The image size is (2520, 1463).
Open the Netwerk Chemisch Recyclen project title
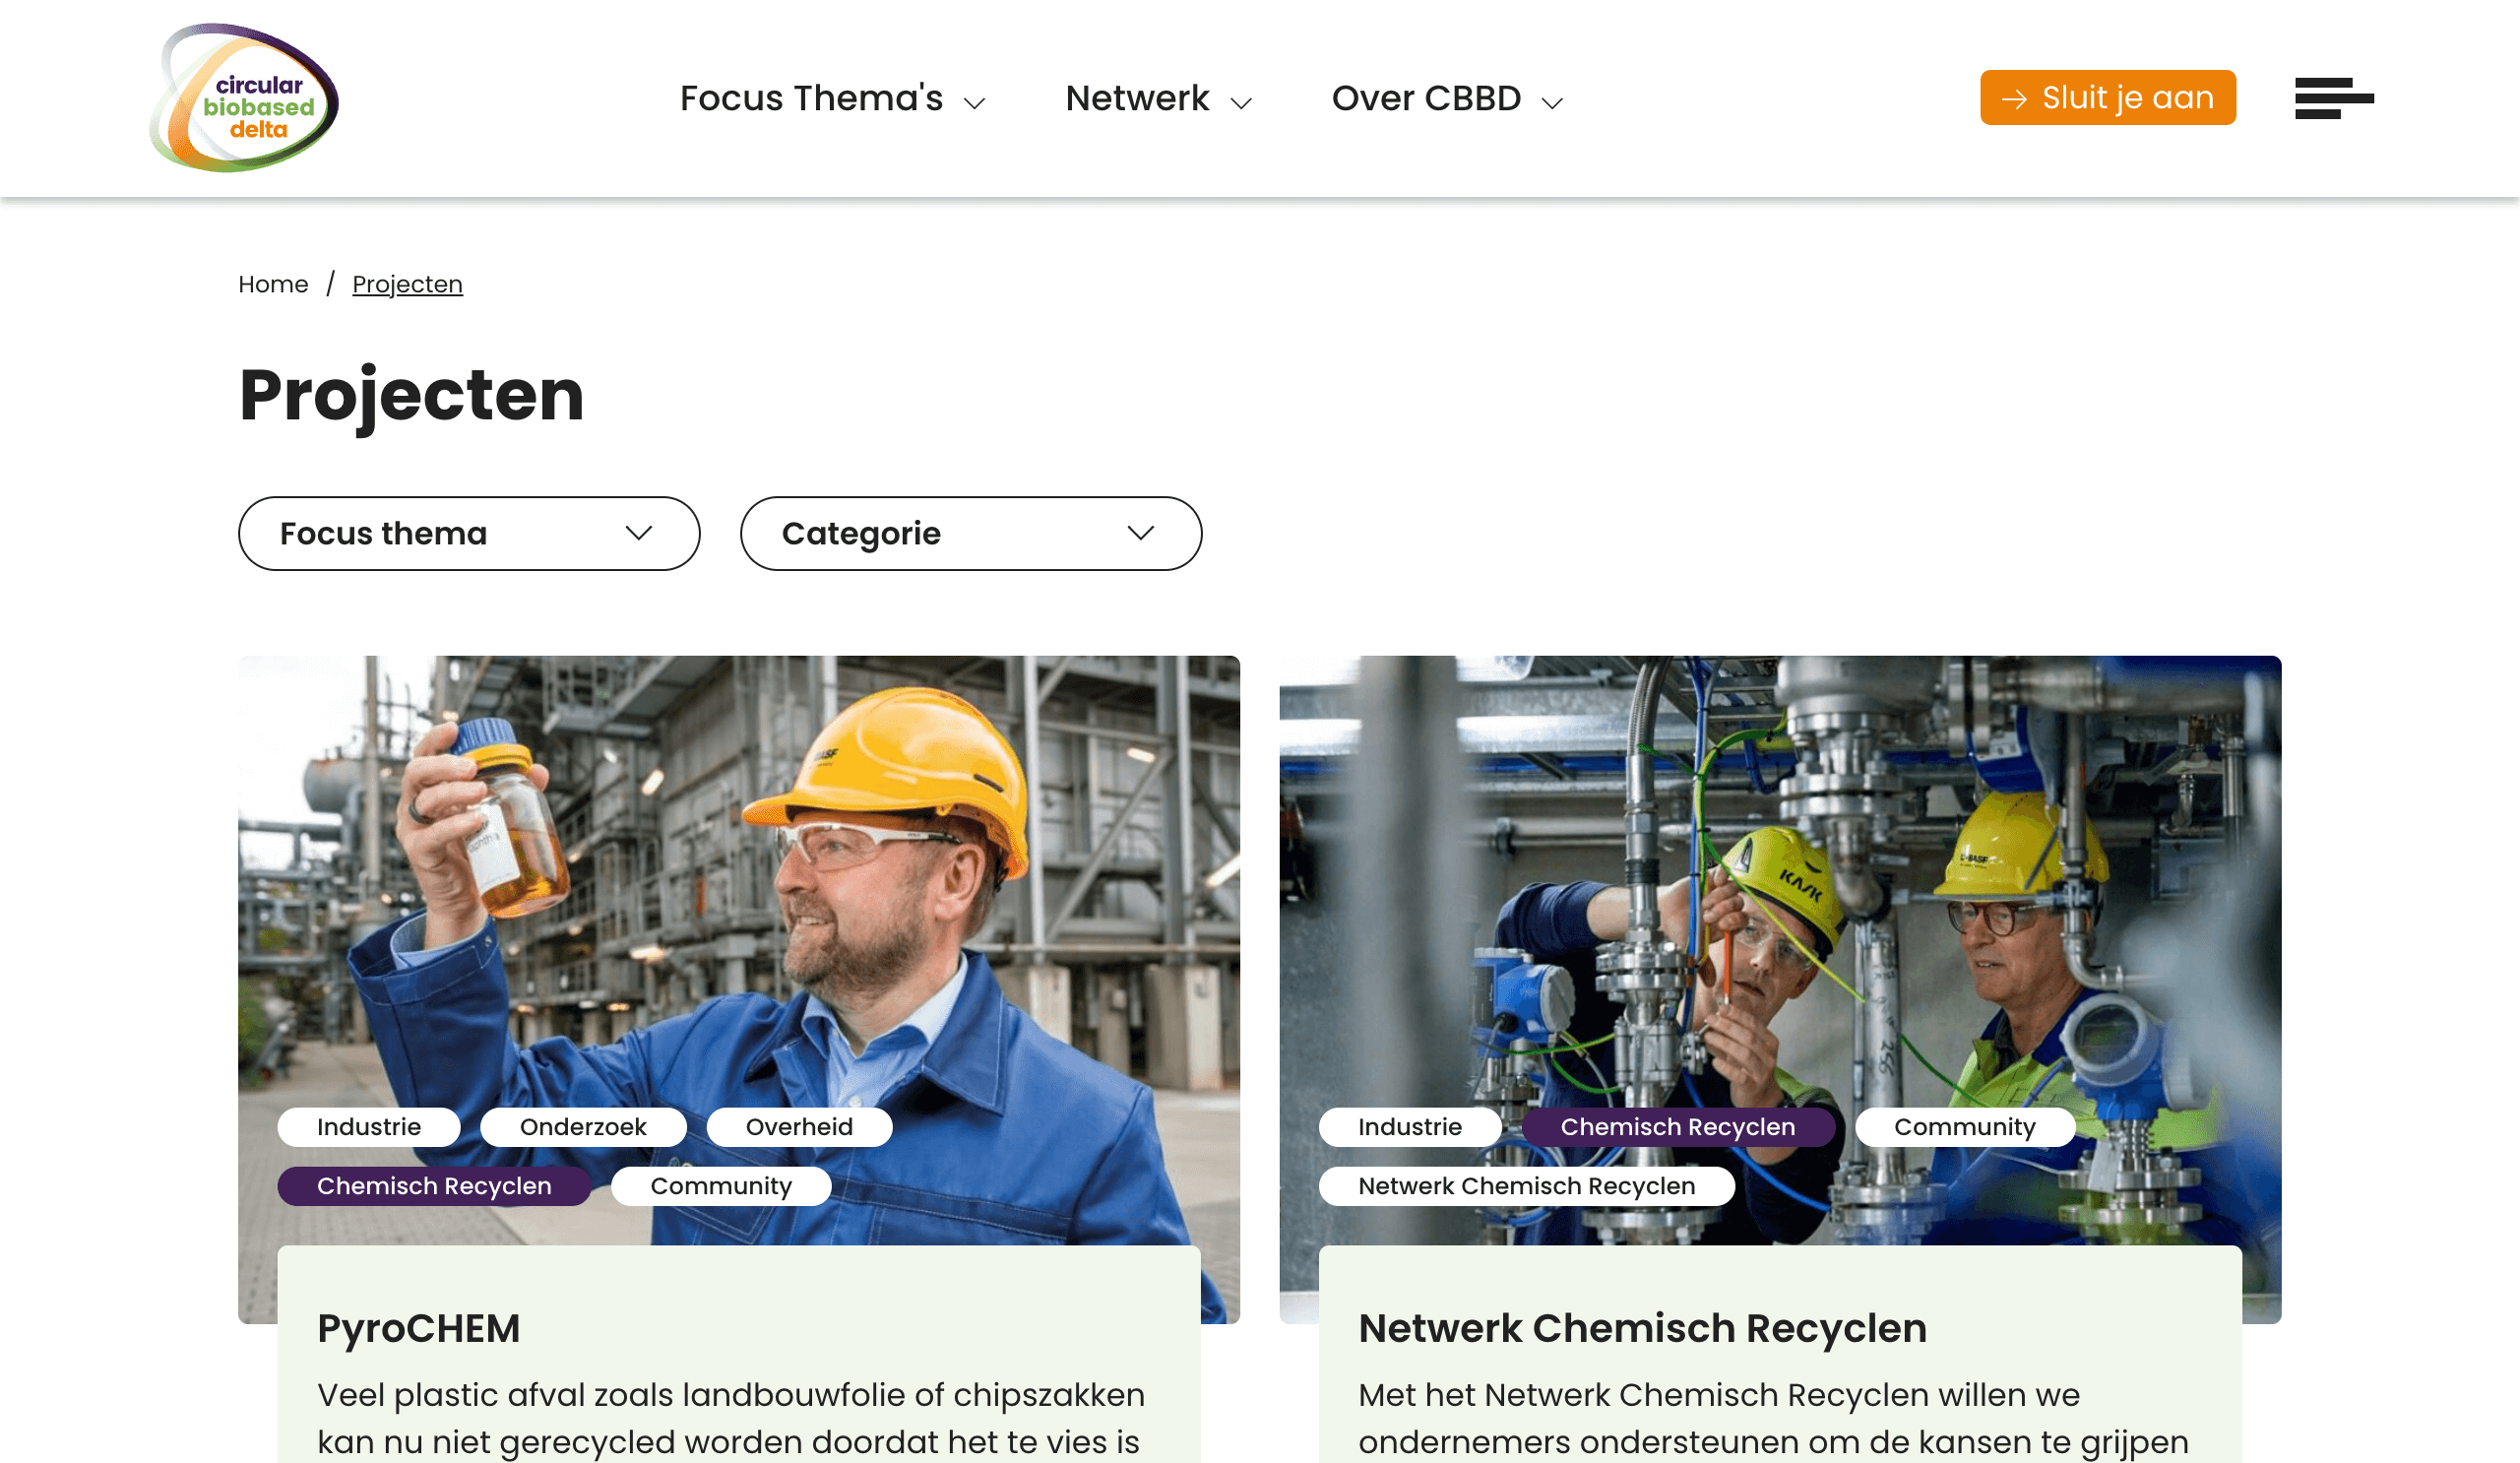point(1642,1328)
